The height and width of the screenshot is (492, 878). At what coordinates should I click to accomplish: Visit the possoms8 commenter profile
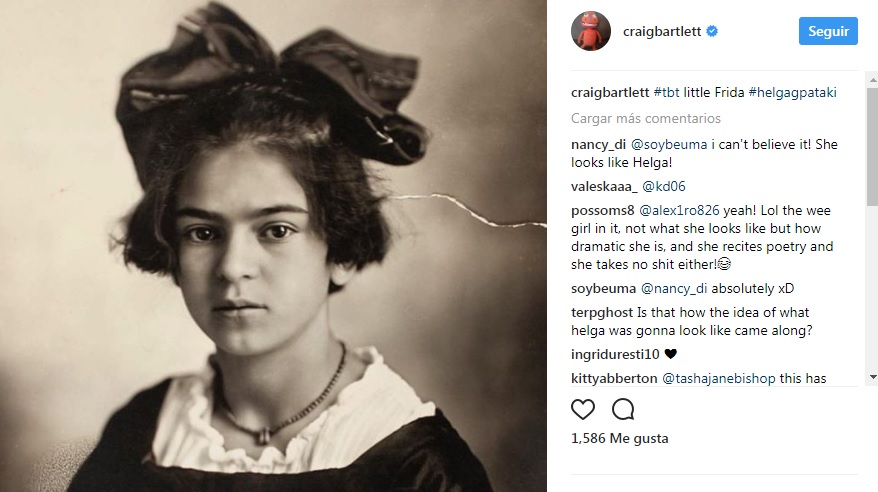tap(603, 210)
